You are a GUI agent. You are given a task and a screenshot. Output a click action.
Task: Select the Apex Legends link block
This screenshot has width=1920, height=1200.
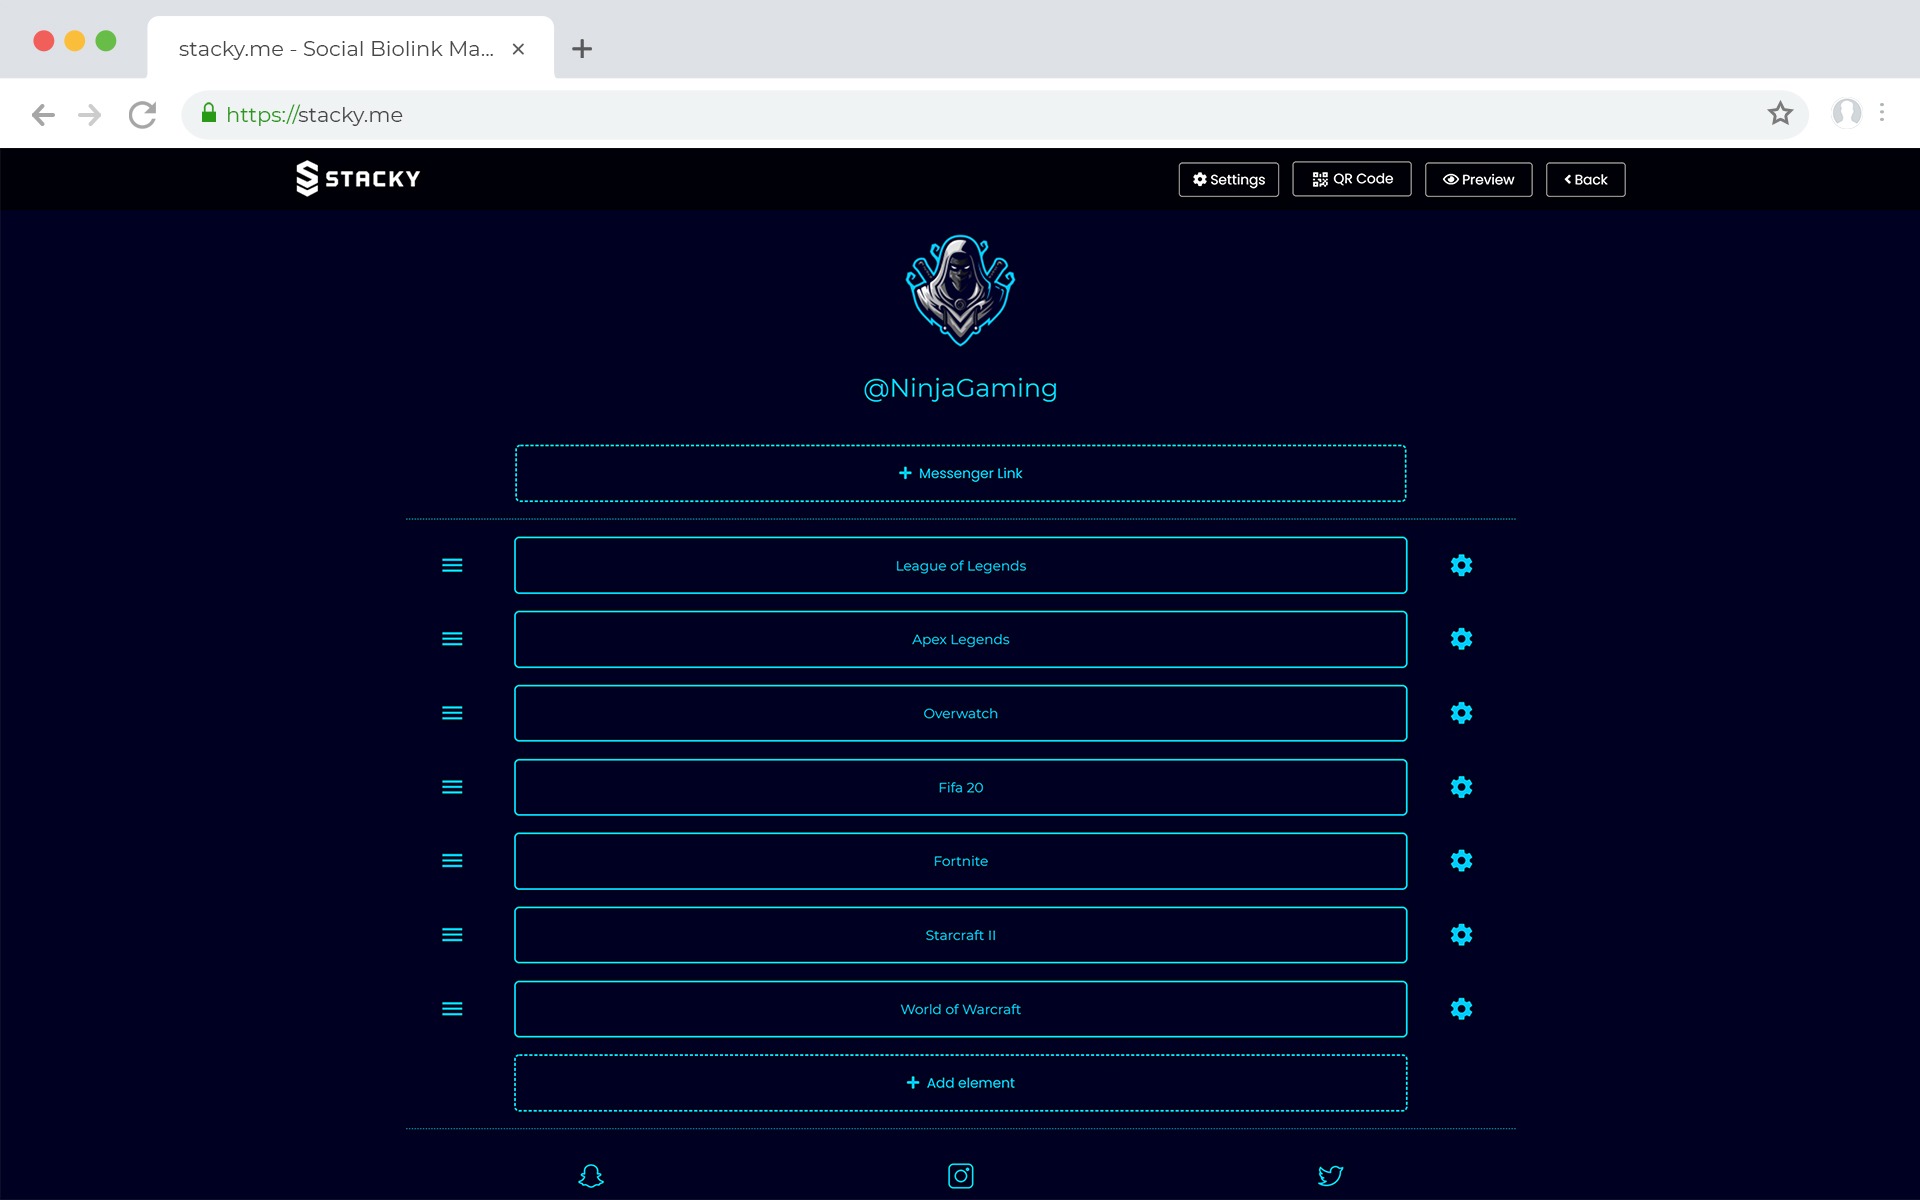click(960, 639)
